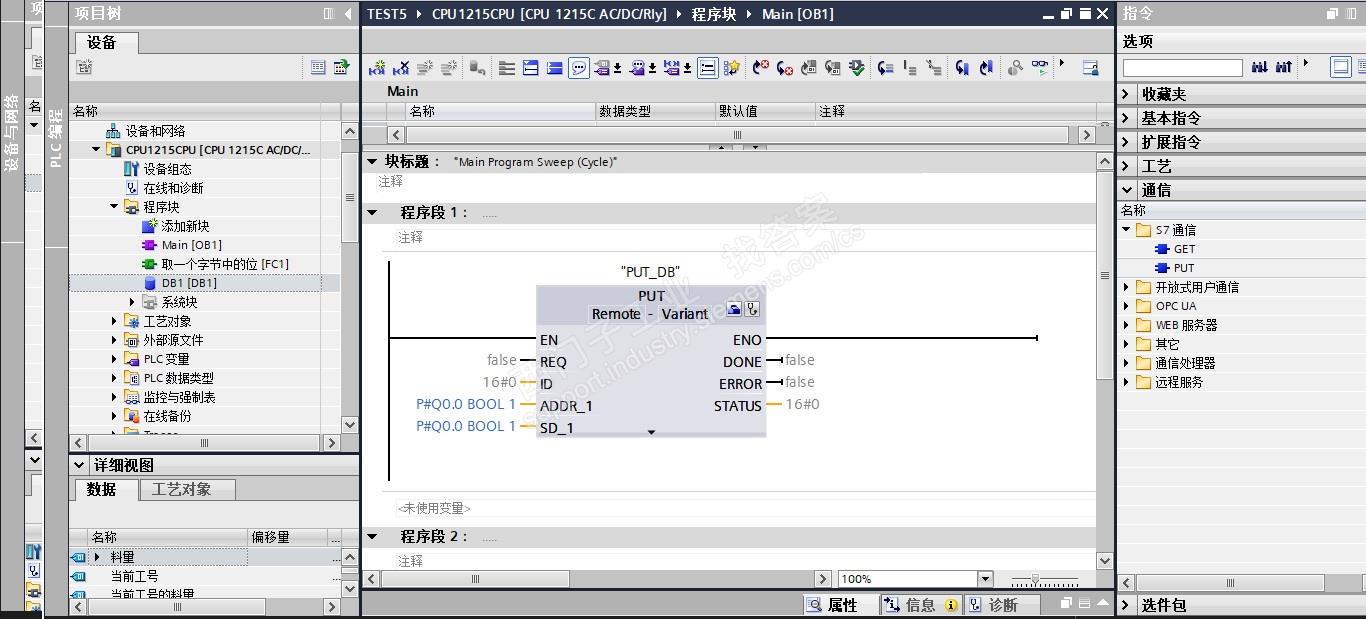The height and width of the screenshot is (619, 1366).
Task: Open the 工艺 instruction section
Action: [x=1241, y=166]
